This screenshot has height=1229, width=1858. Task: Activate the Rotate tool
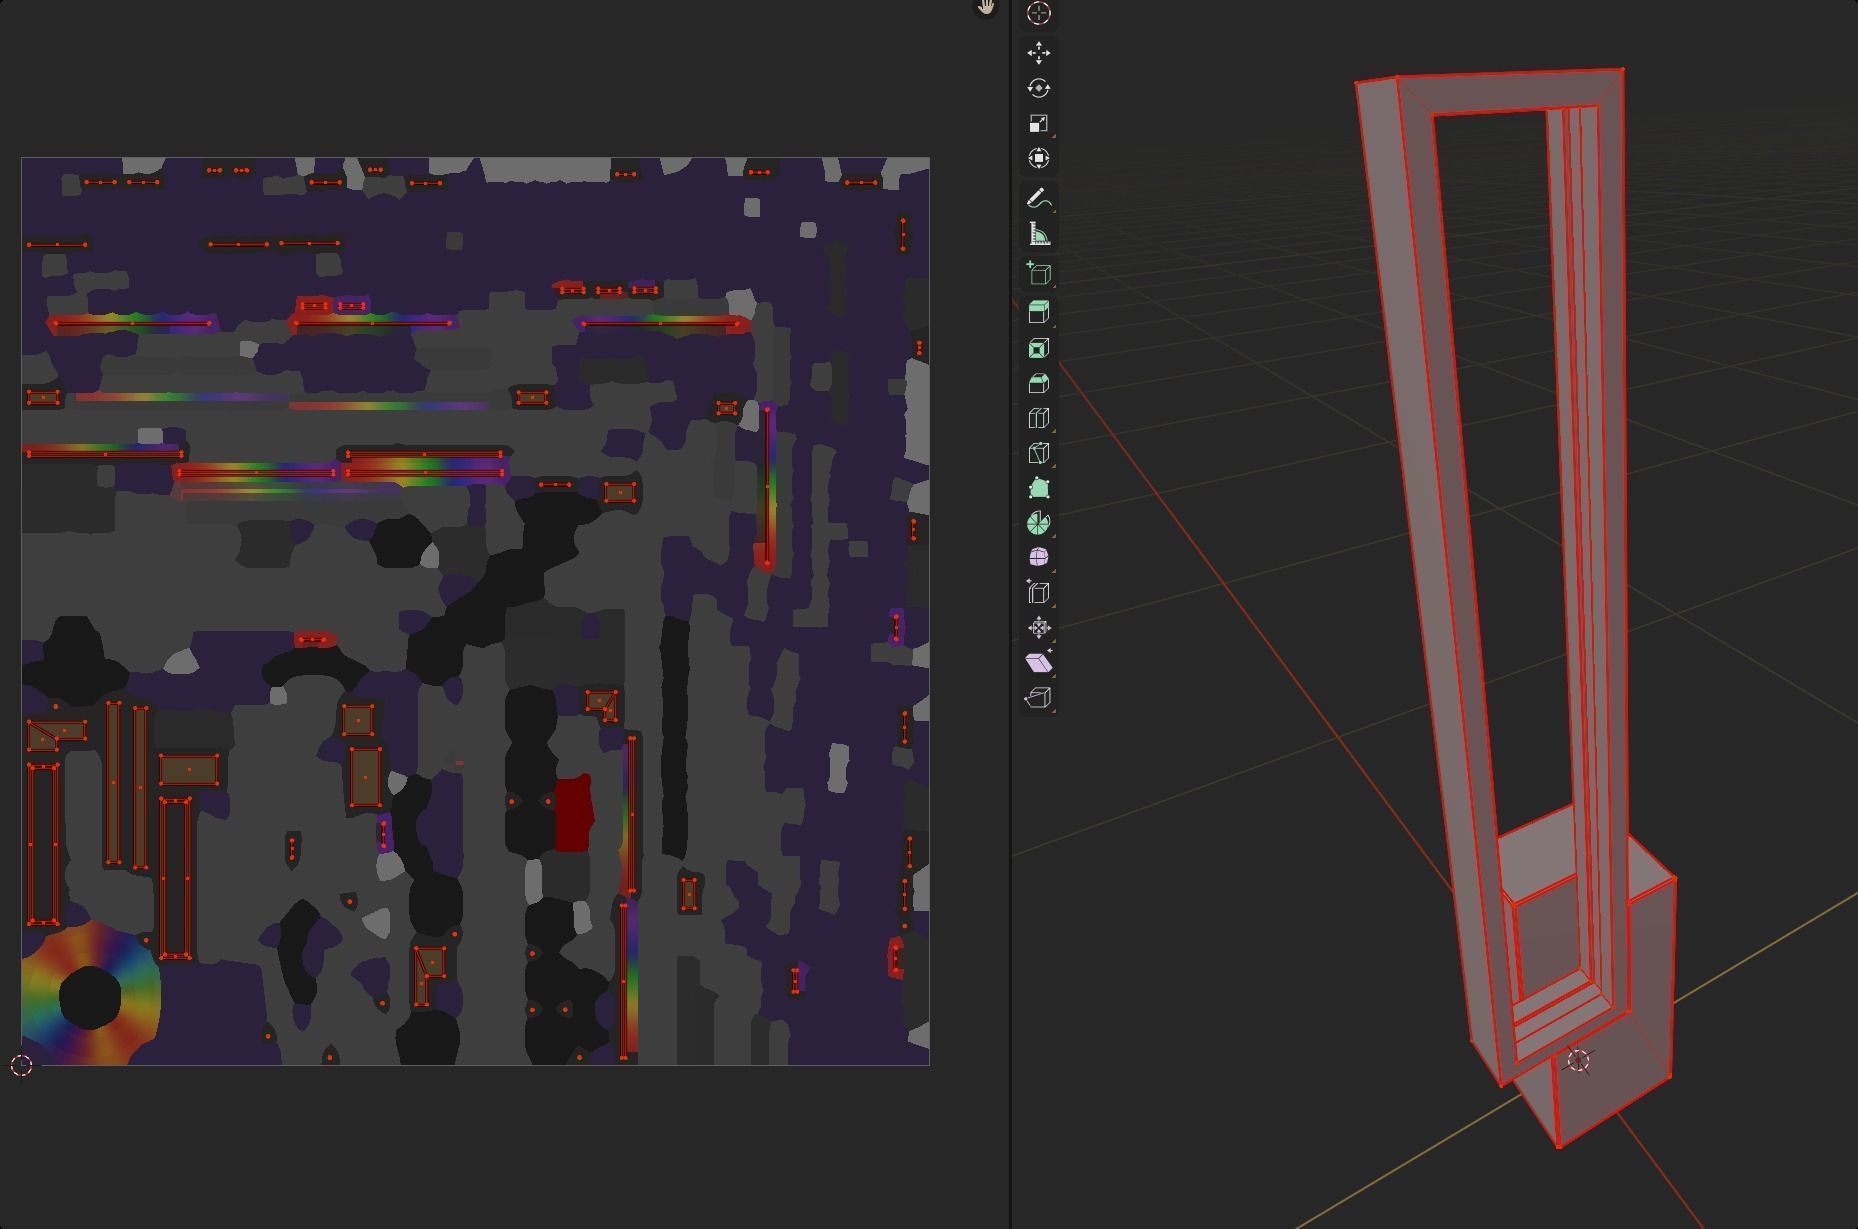(1038, 88)
